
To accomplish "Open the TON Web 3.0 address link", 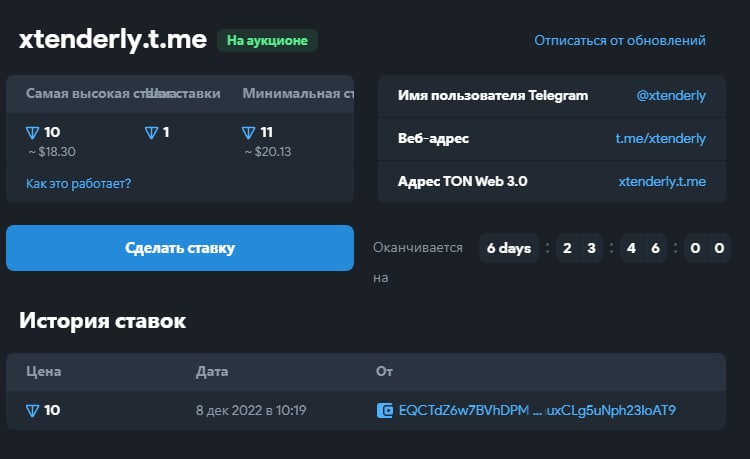I will click(x=662, y=181).
